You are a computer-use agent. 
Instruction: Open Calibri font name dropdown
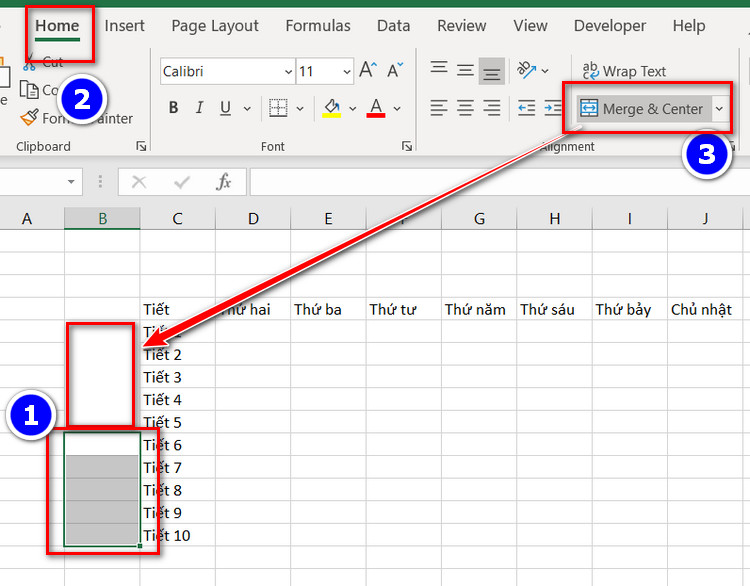pos(288,72)
